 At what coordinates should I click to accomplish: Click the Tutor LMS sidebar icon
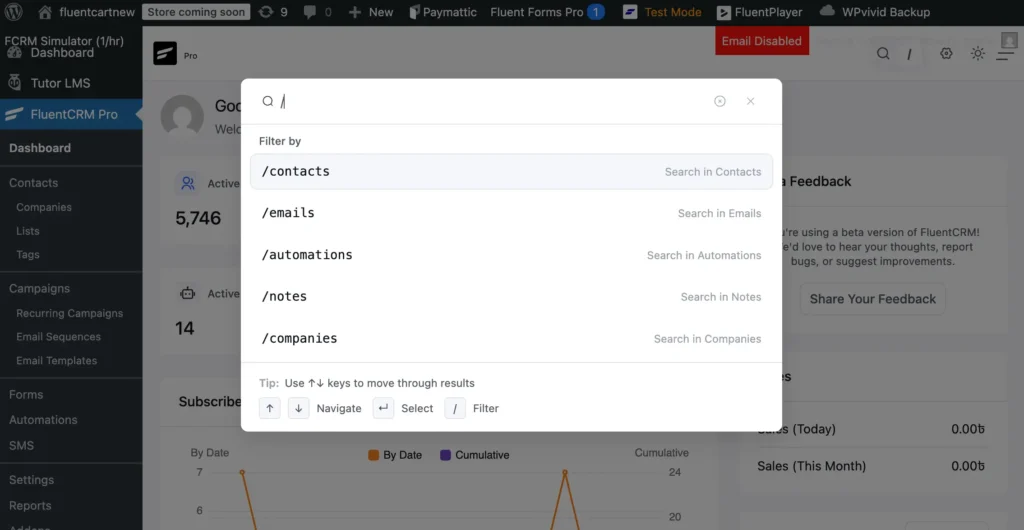(14, 83)
